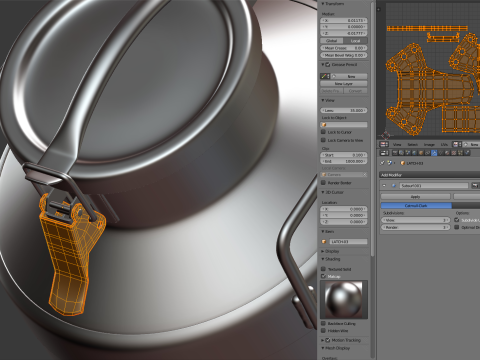
Task: Select the Catmull-Clark subdivision type
Action: click(416, 206)
